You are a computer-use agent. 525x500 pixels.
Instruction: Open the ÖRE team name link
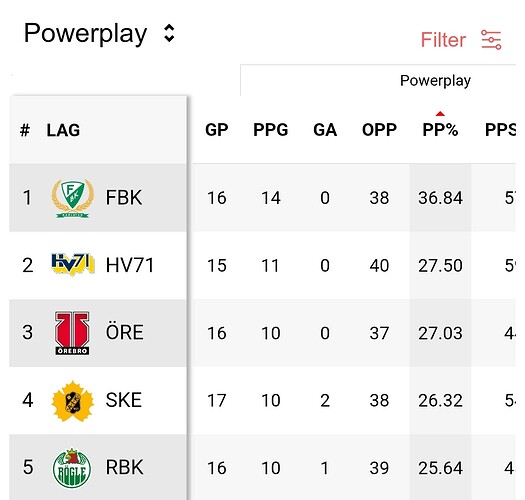tap(125, 332)
